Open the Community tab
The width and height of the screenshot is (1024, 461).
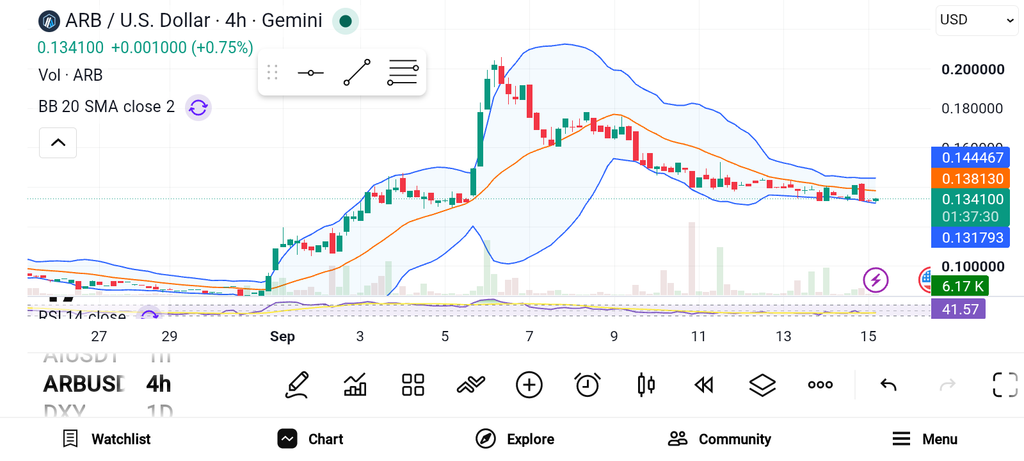point(720,439)
